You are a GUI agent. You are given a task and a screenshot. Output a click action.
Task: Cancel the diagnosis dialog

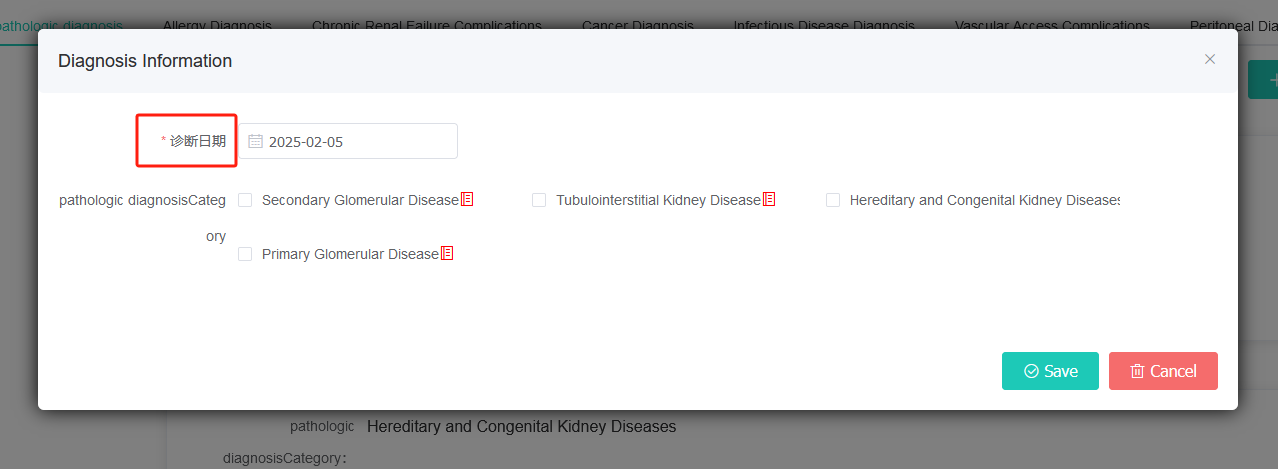click(x=1163, y=371)
